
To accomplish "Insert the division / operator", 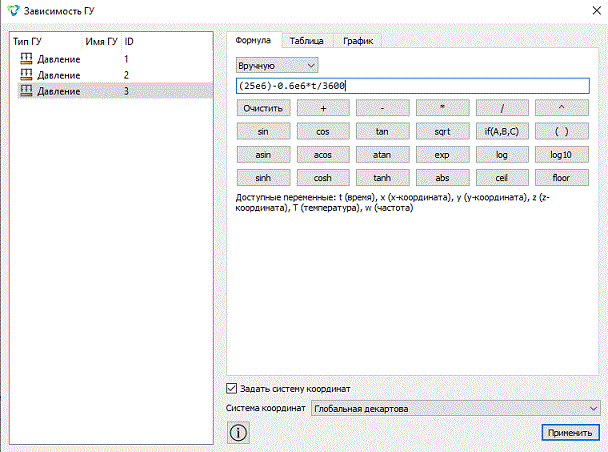I will point(502,108).
